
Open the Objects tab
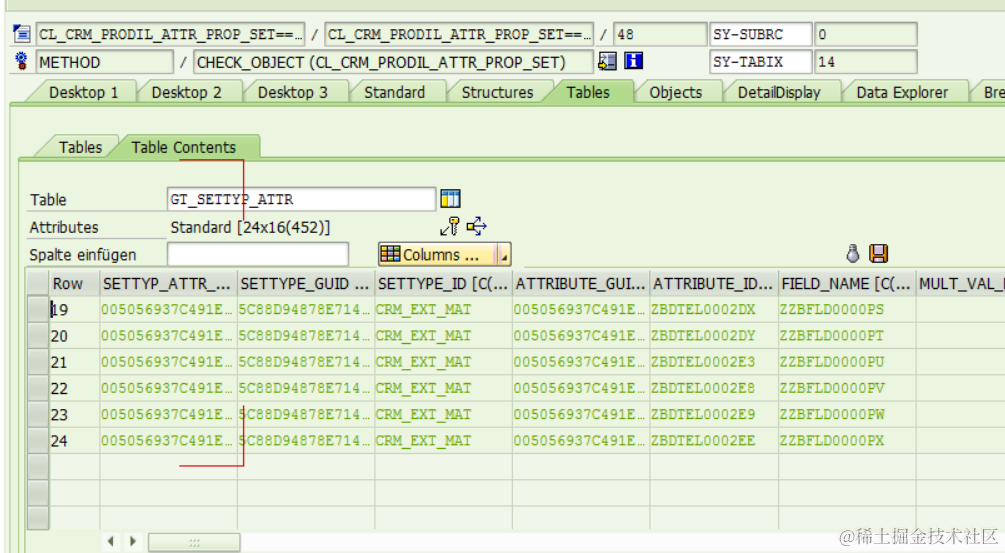coord(676,92)
